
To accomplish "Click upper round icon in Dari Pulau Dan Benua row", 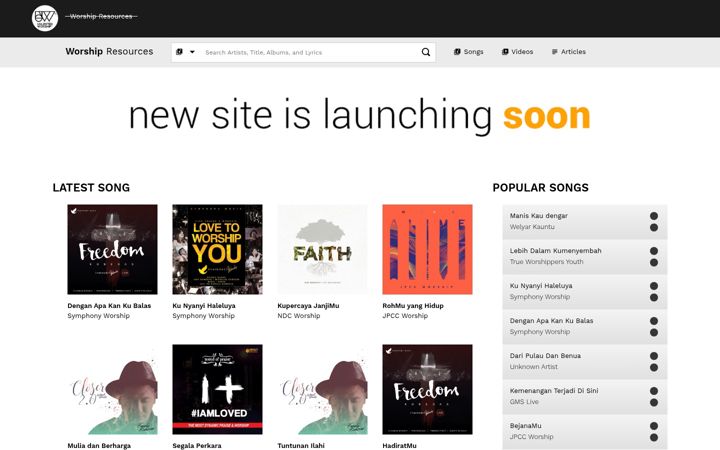I will [x=654, y=356].
